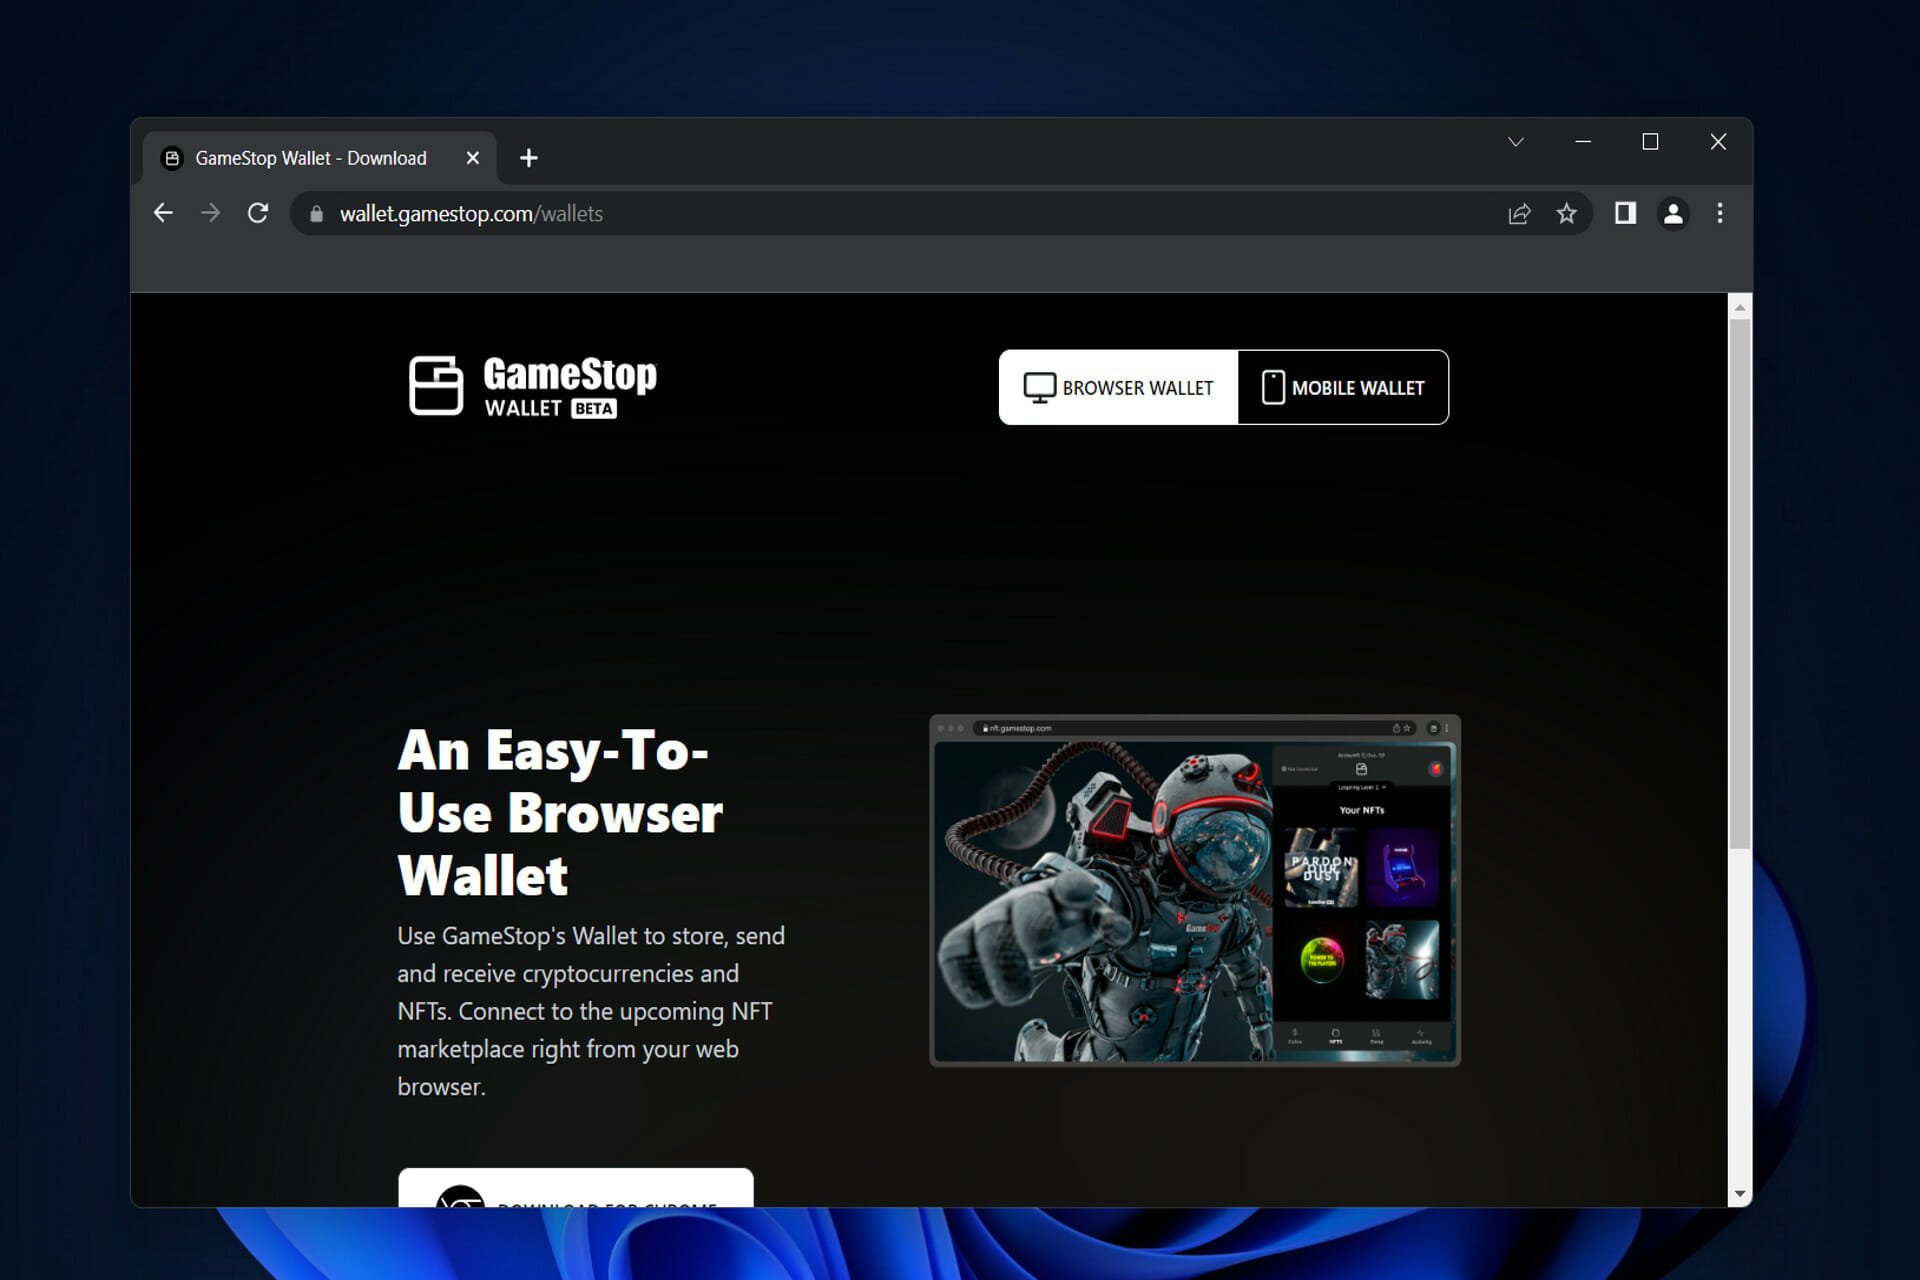Click the page's vertical scrollbar thumb
Screen dimensions: 1920x1280
coord(1740,584)
